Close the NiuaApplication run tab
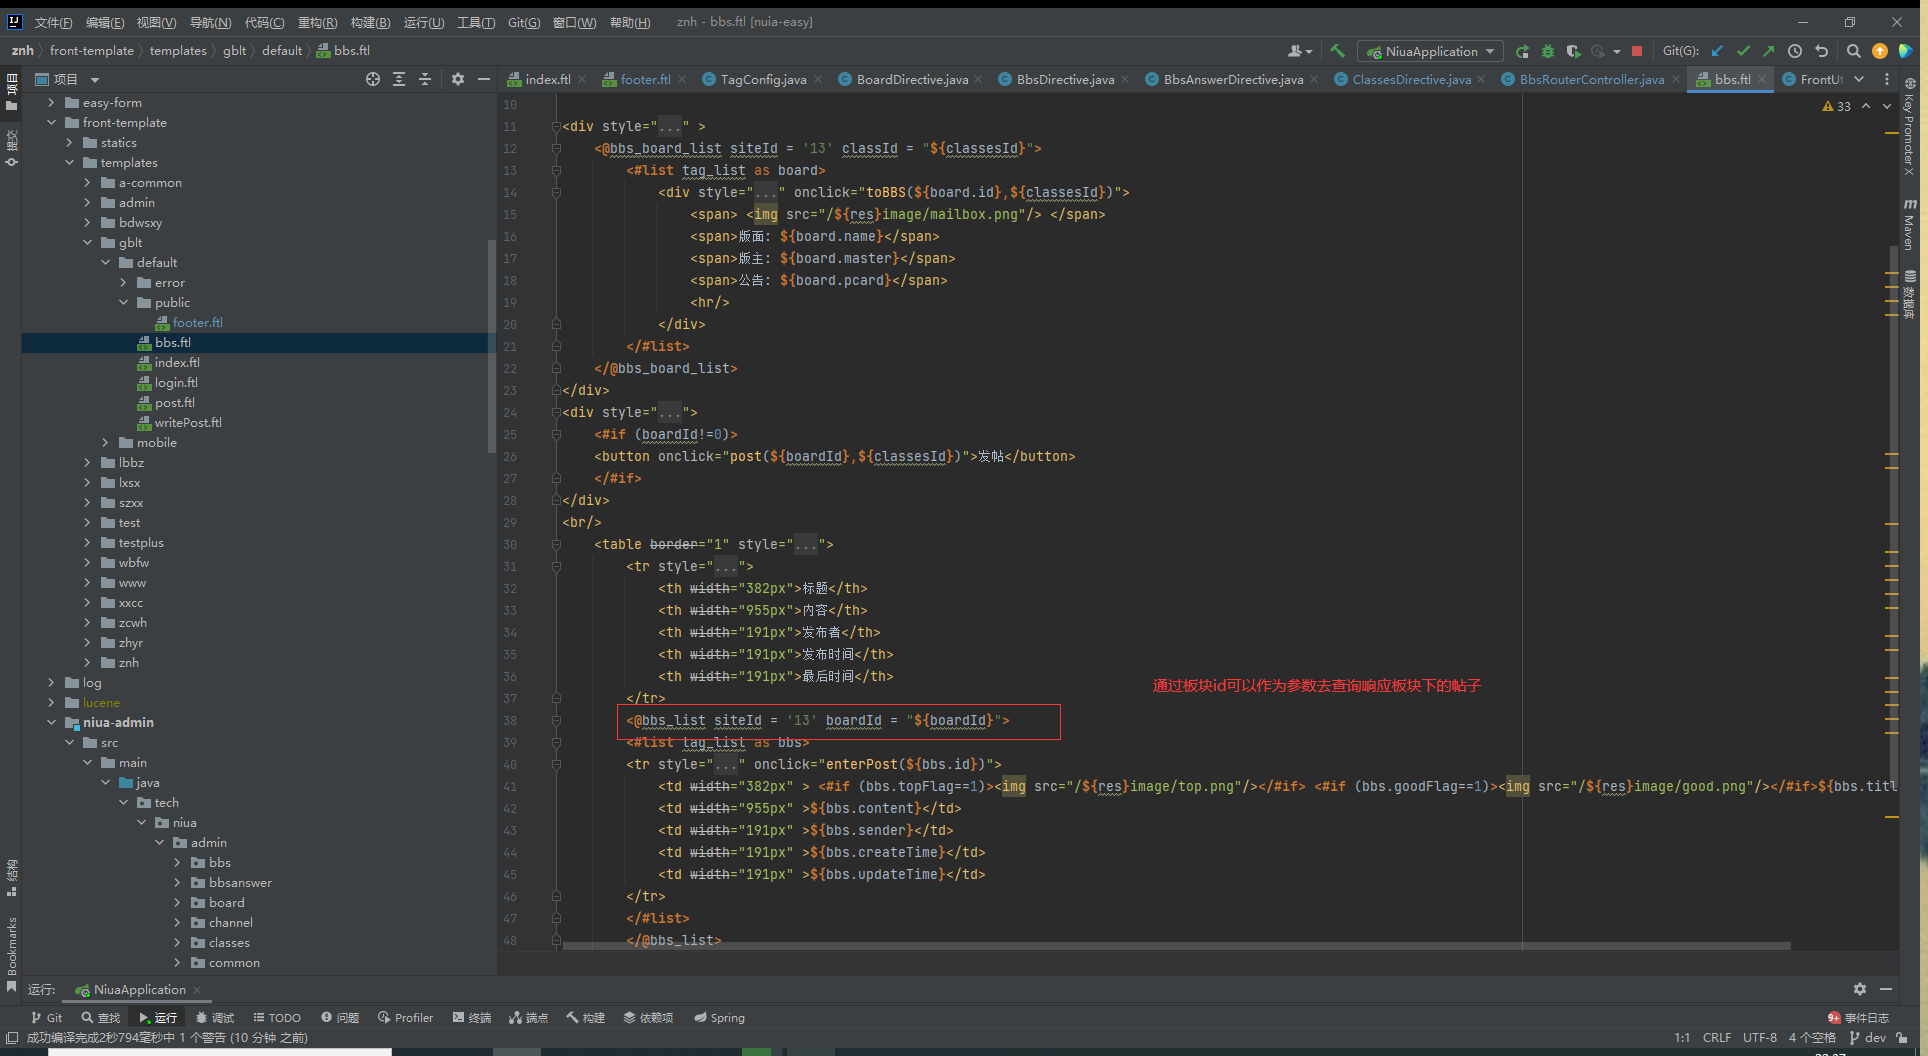The height and width of the screenshot is (1056, 1928). (197, 990)
